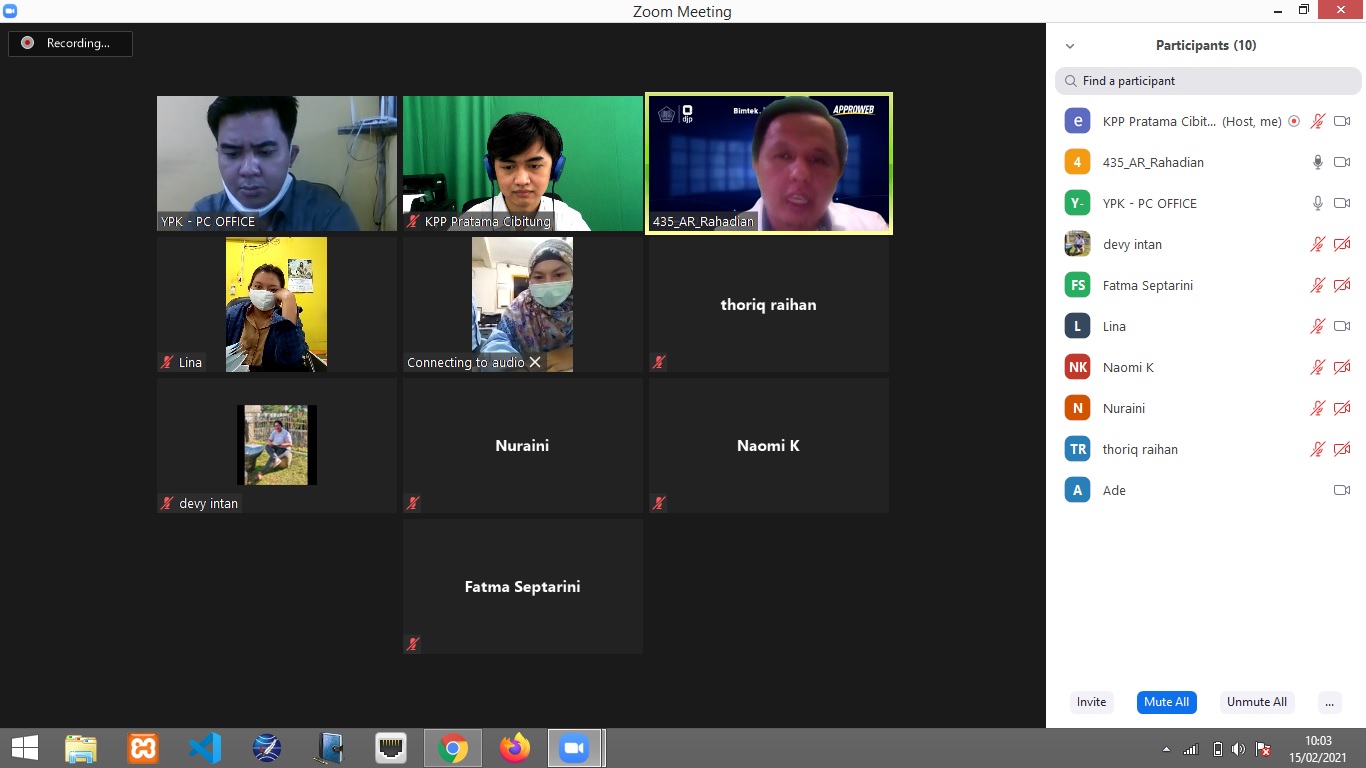Click the disabled camera icon for devy intan
1366x768 pixels.
(x=1342, y=244)
